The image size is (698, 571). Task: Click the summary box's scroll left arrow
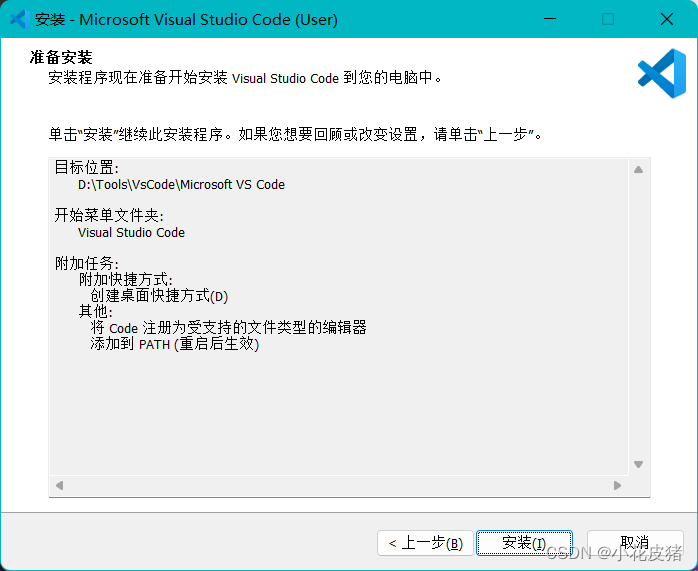(59, 485)
